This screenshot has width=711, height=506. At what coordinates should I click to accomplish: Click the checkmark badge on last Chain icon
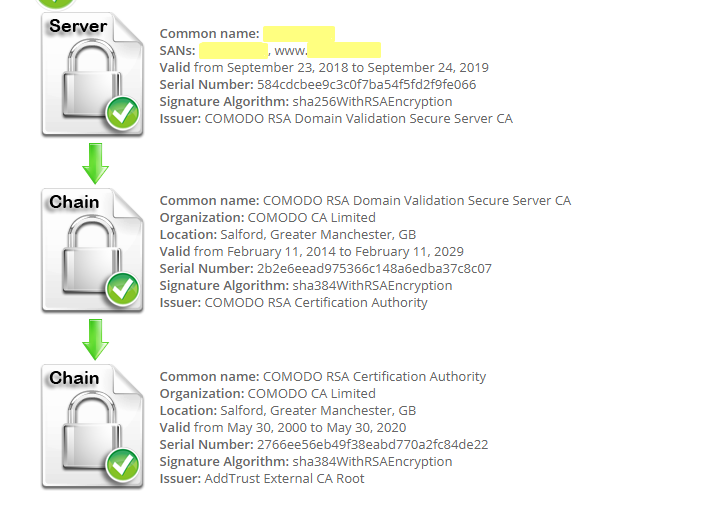pos(122,465)
